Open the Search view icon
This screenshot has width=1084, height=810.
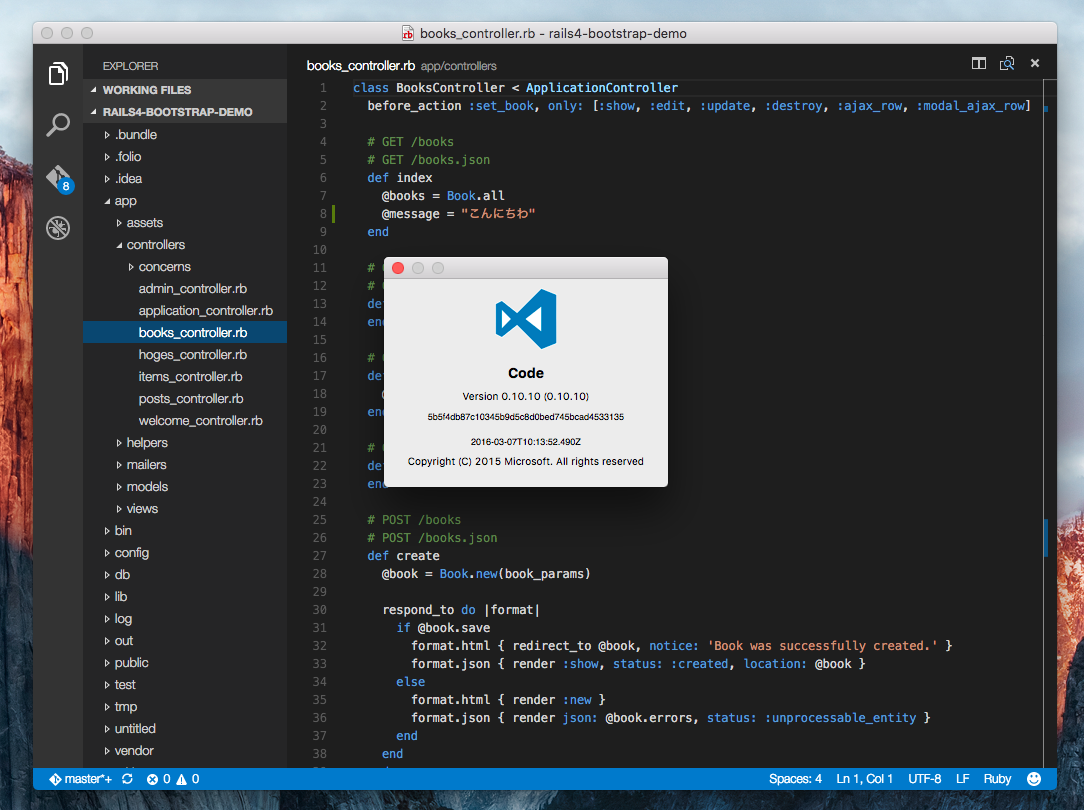[58, 125]
